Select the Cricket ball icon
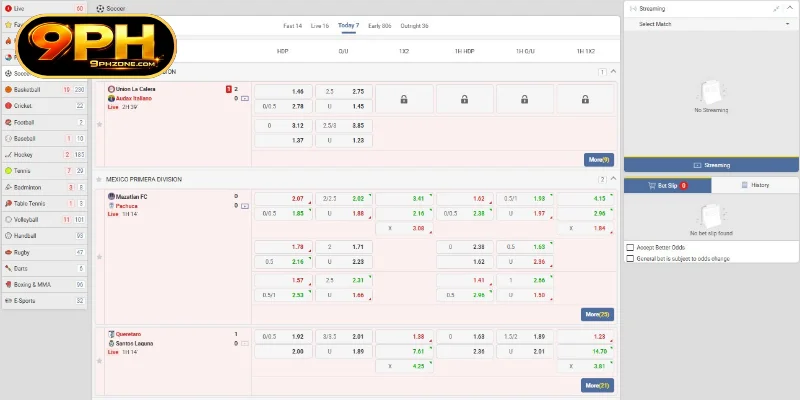 coord(8,106)
